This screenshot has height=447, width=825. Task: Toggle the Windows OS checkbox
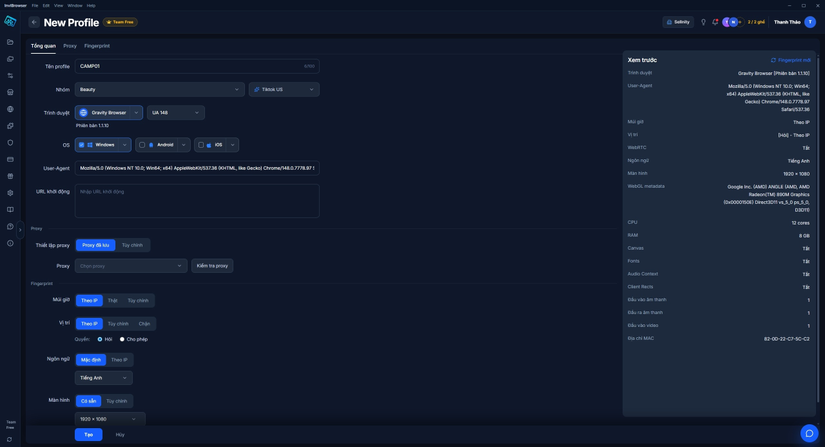coord(82,145)
